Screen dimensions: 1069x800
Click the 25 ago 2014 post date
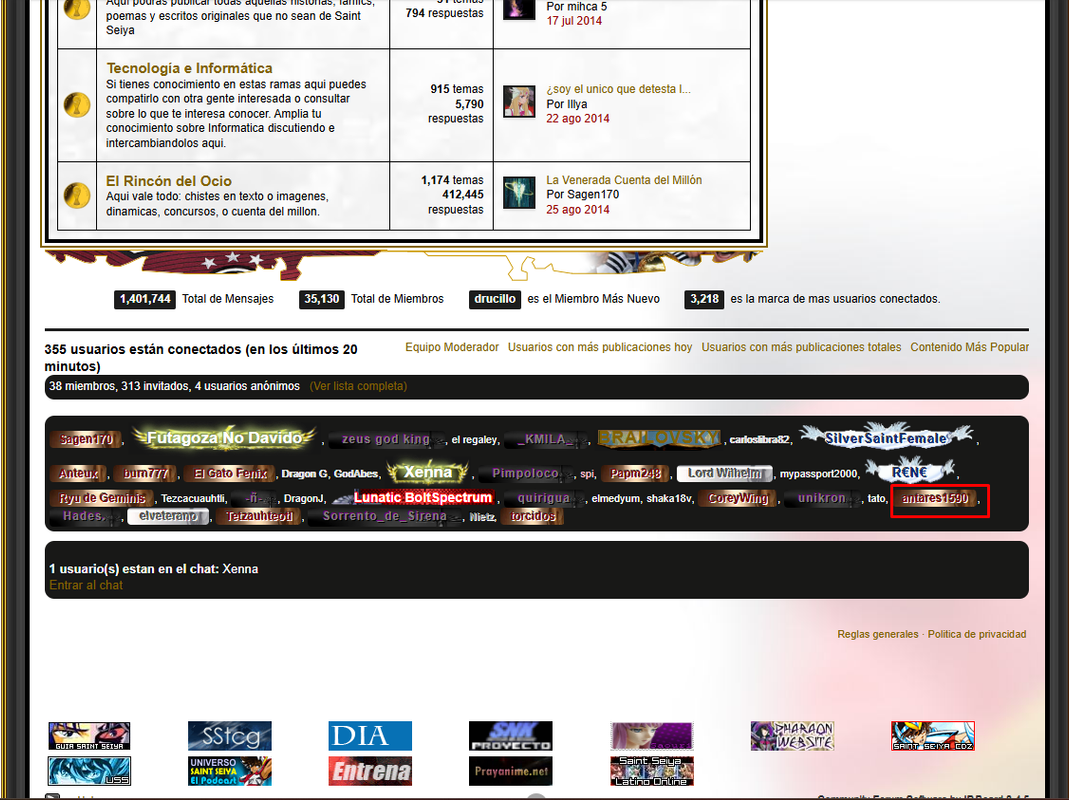click(577, 210)
